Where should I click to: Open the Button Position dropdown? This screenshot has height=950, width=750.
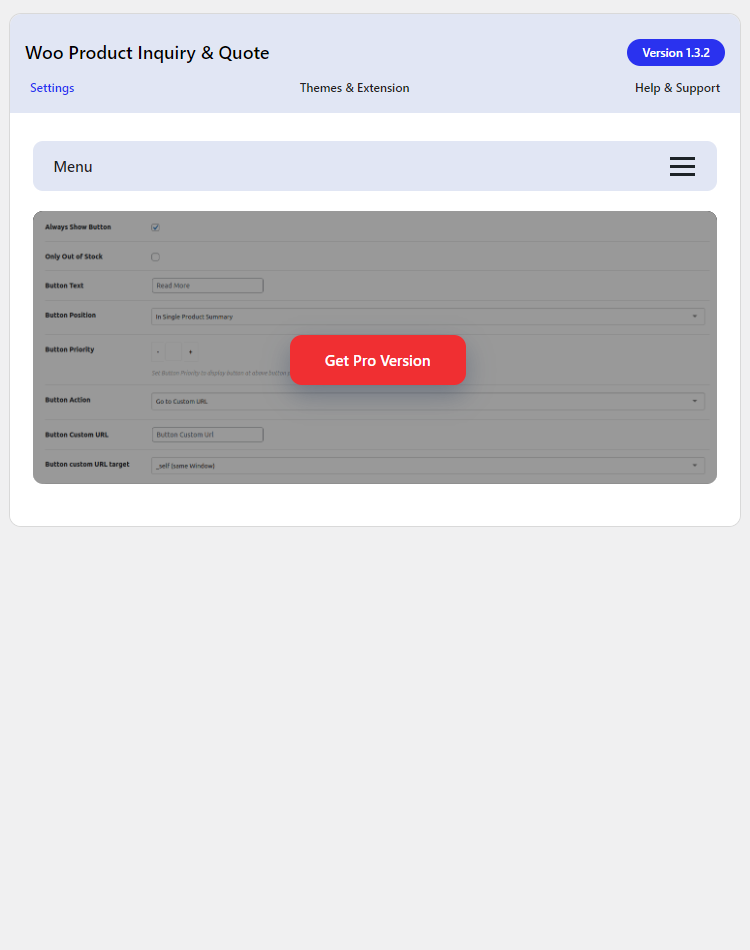pos(428,316)
